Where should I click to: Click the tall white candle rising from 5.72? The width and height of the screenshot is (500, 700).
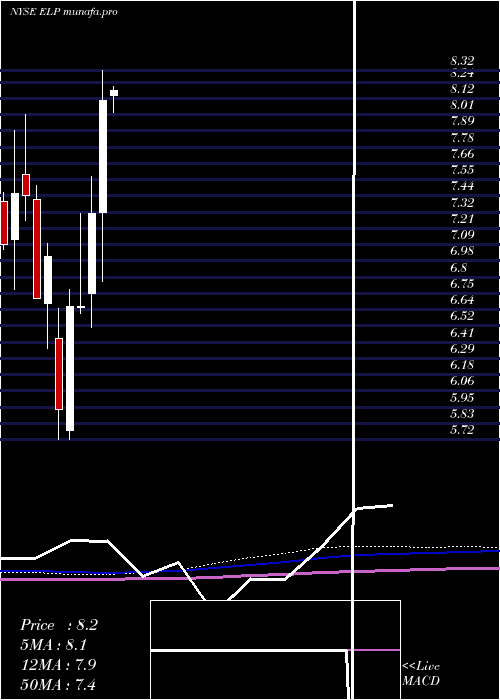(70, 368)
